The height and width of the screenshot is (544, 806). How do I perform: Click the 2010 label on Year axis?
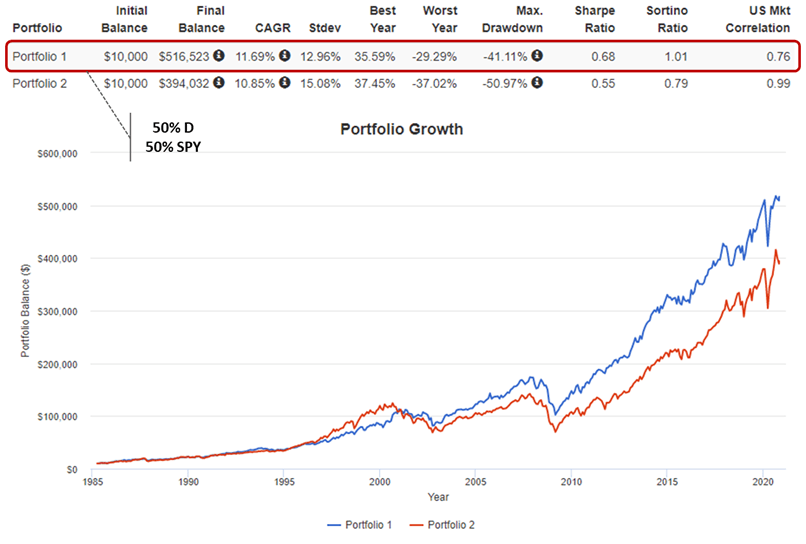point(571,482)
